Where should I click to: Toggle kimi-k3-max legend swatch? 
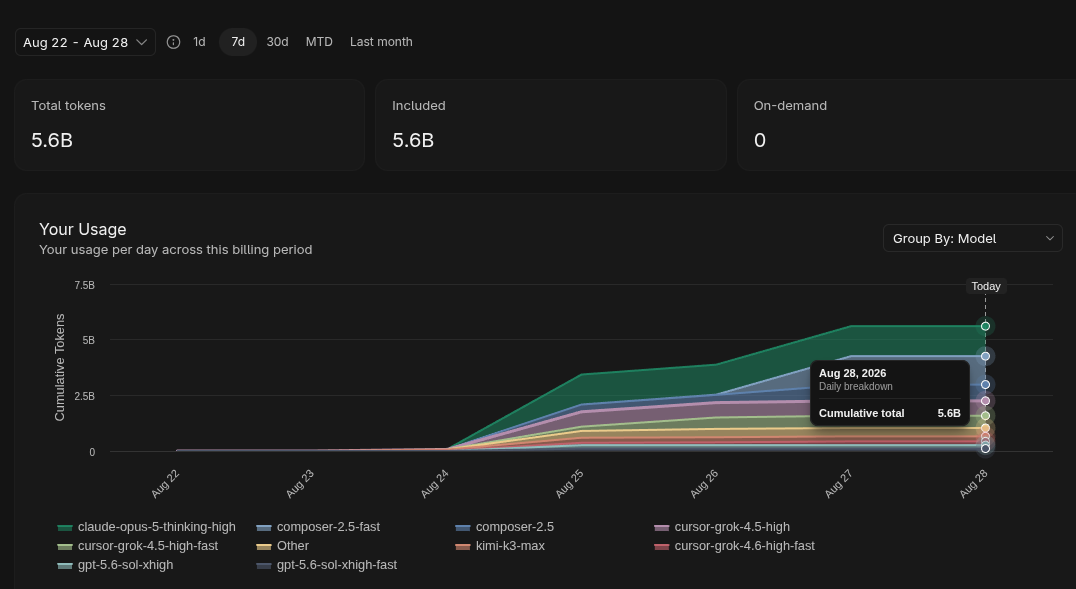pyautogui.click(x=463, y=546)
